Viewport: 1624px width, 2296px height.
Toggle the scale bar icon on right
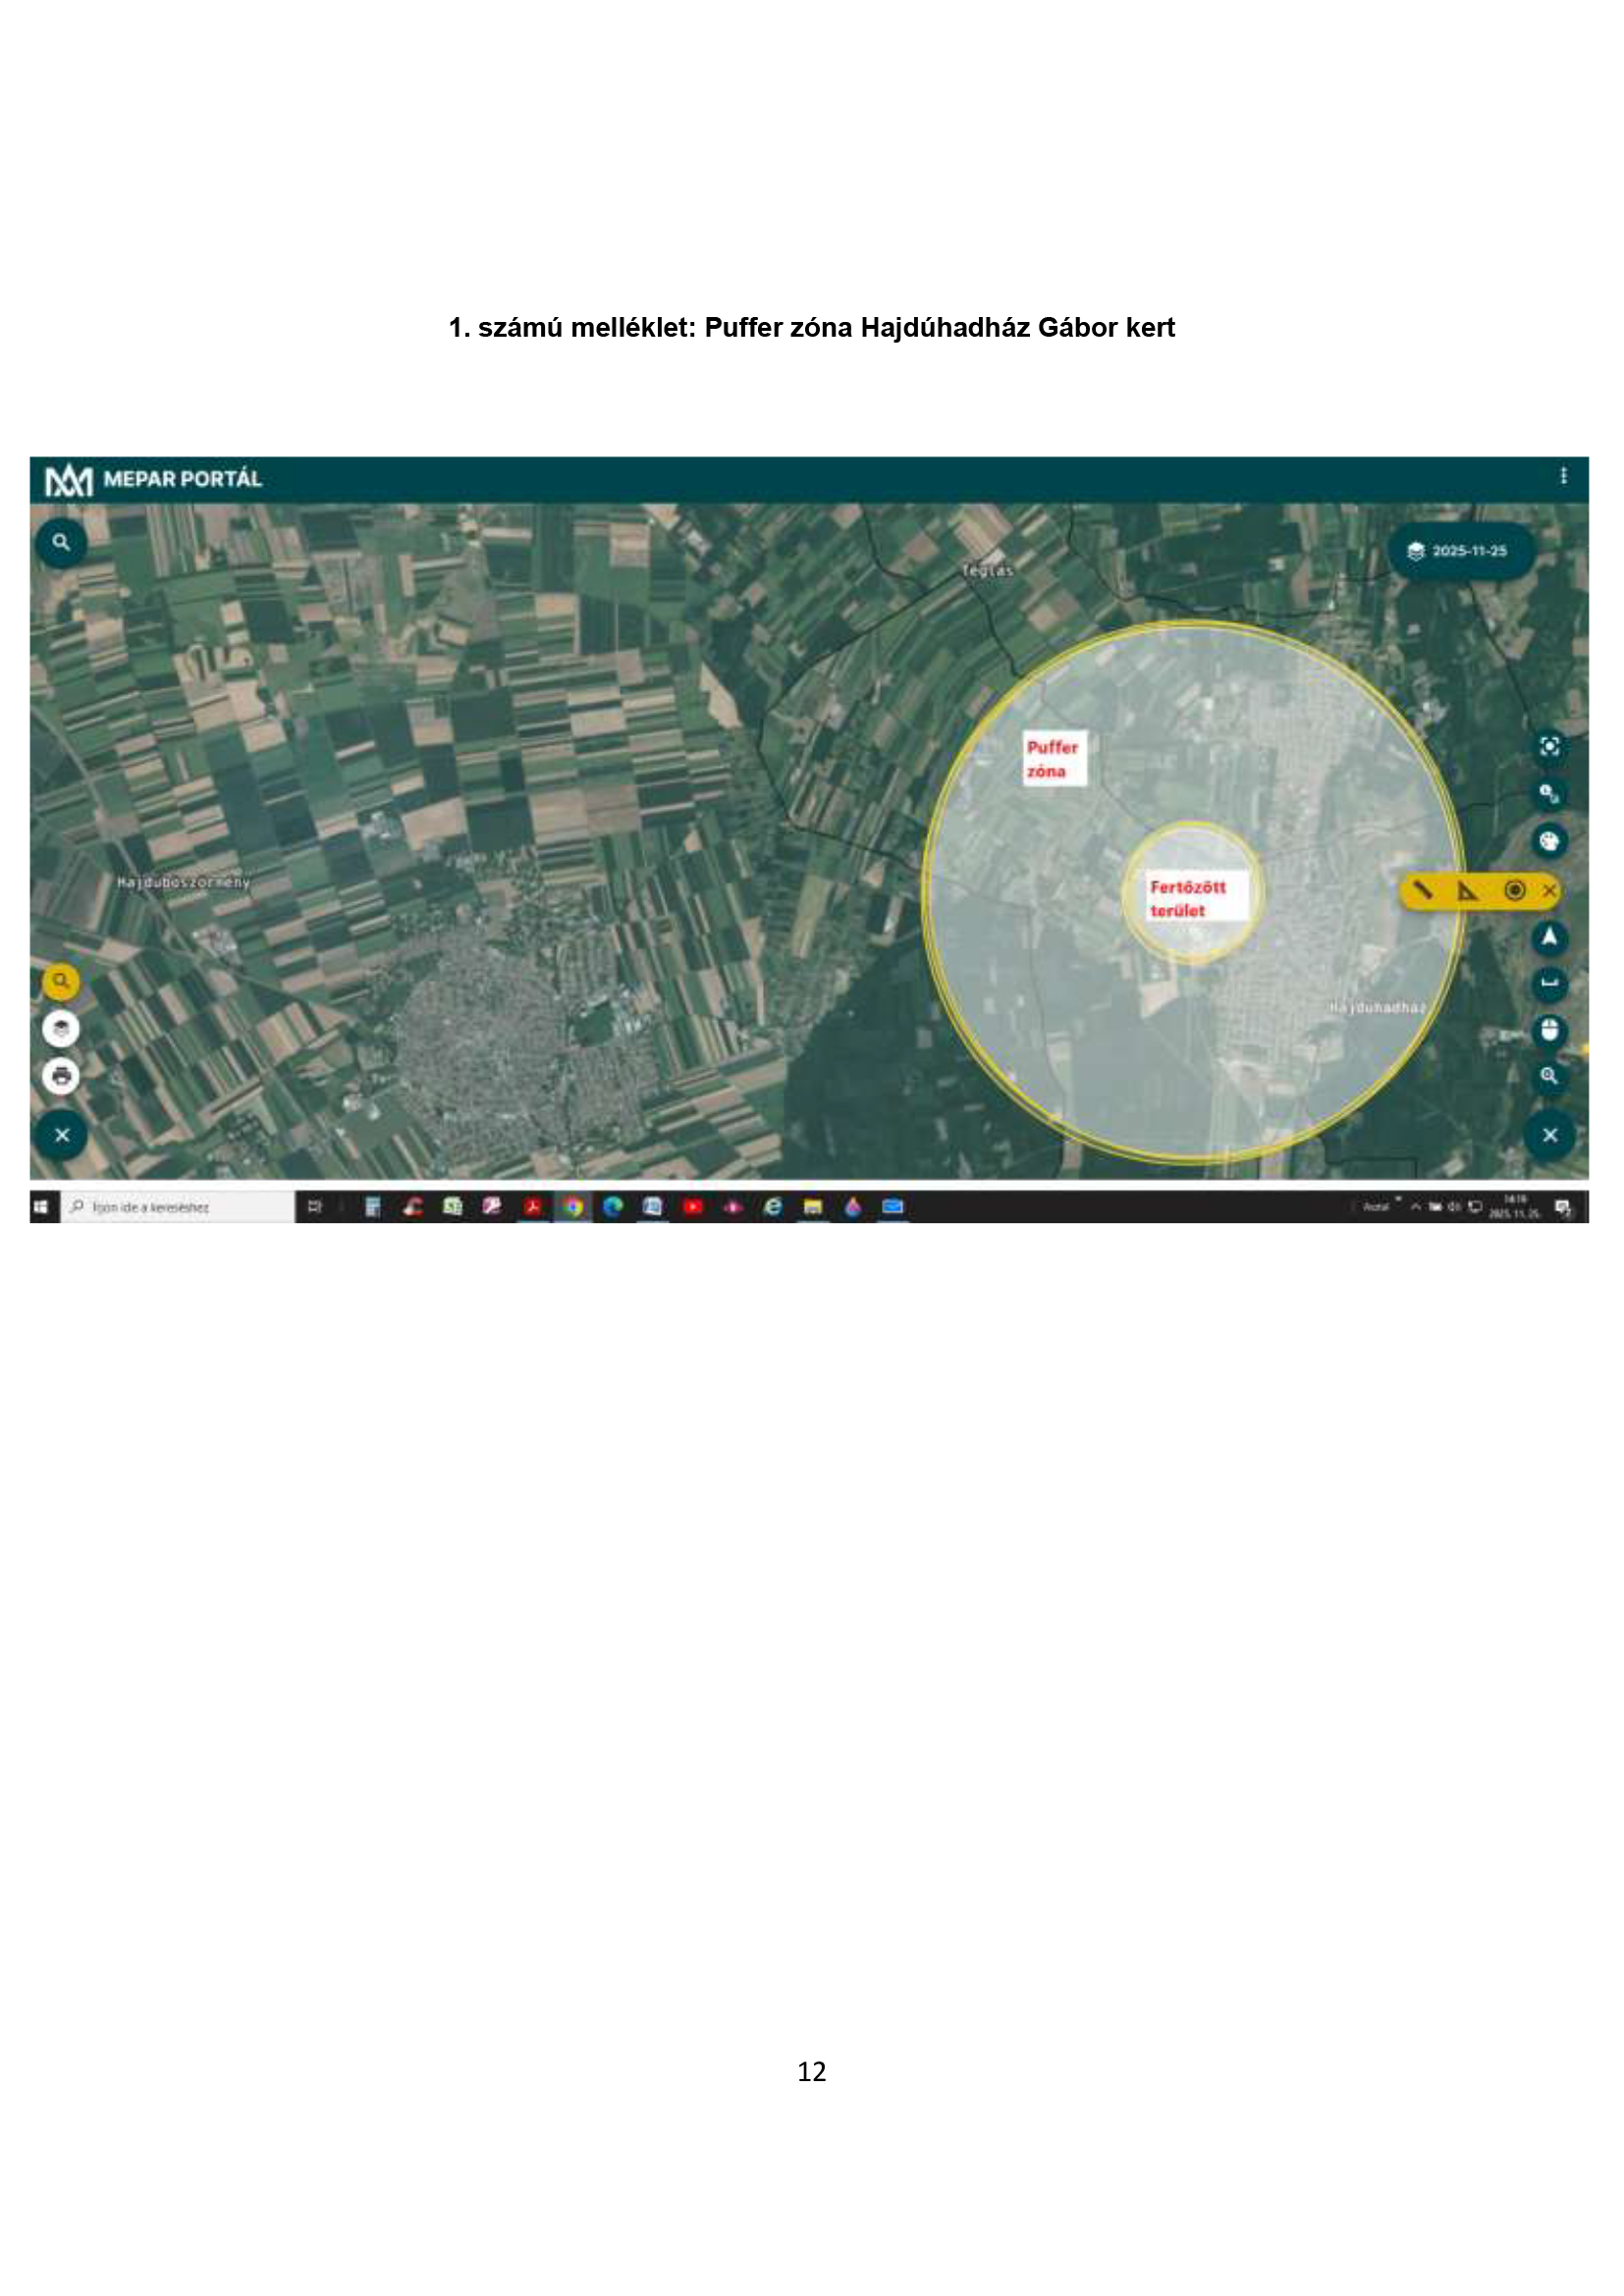(1549, 984)
